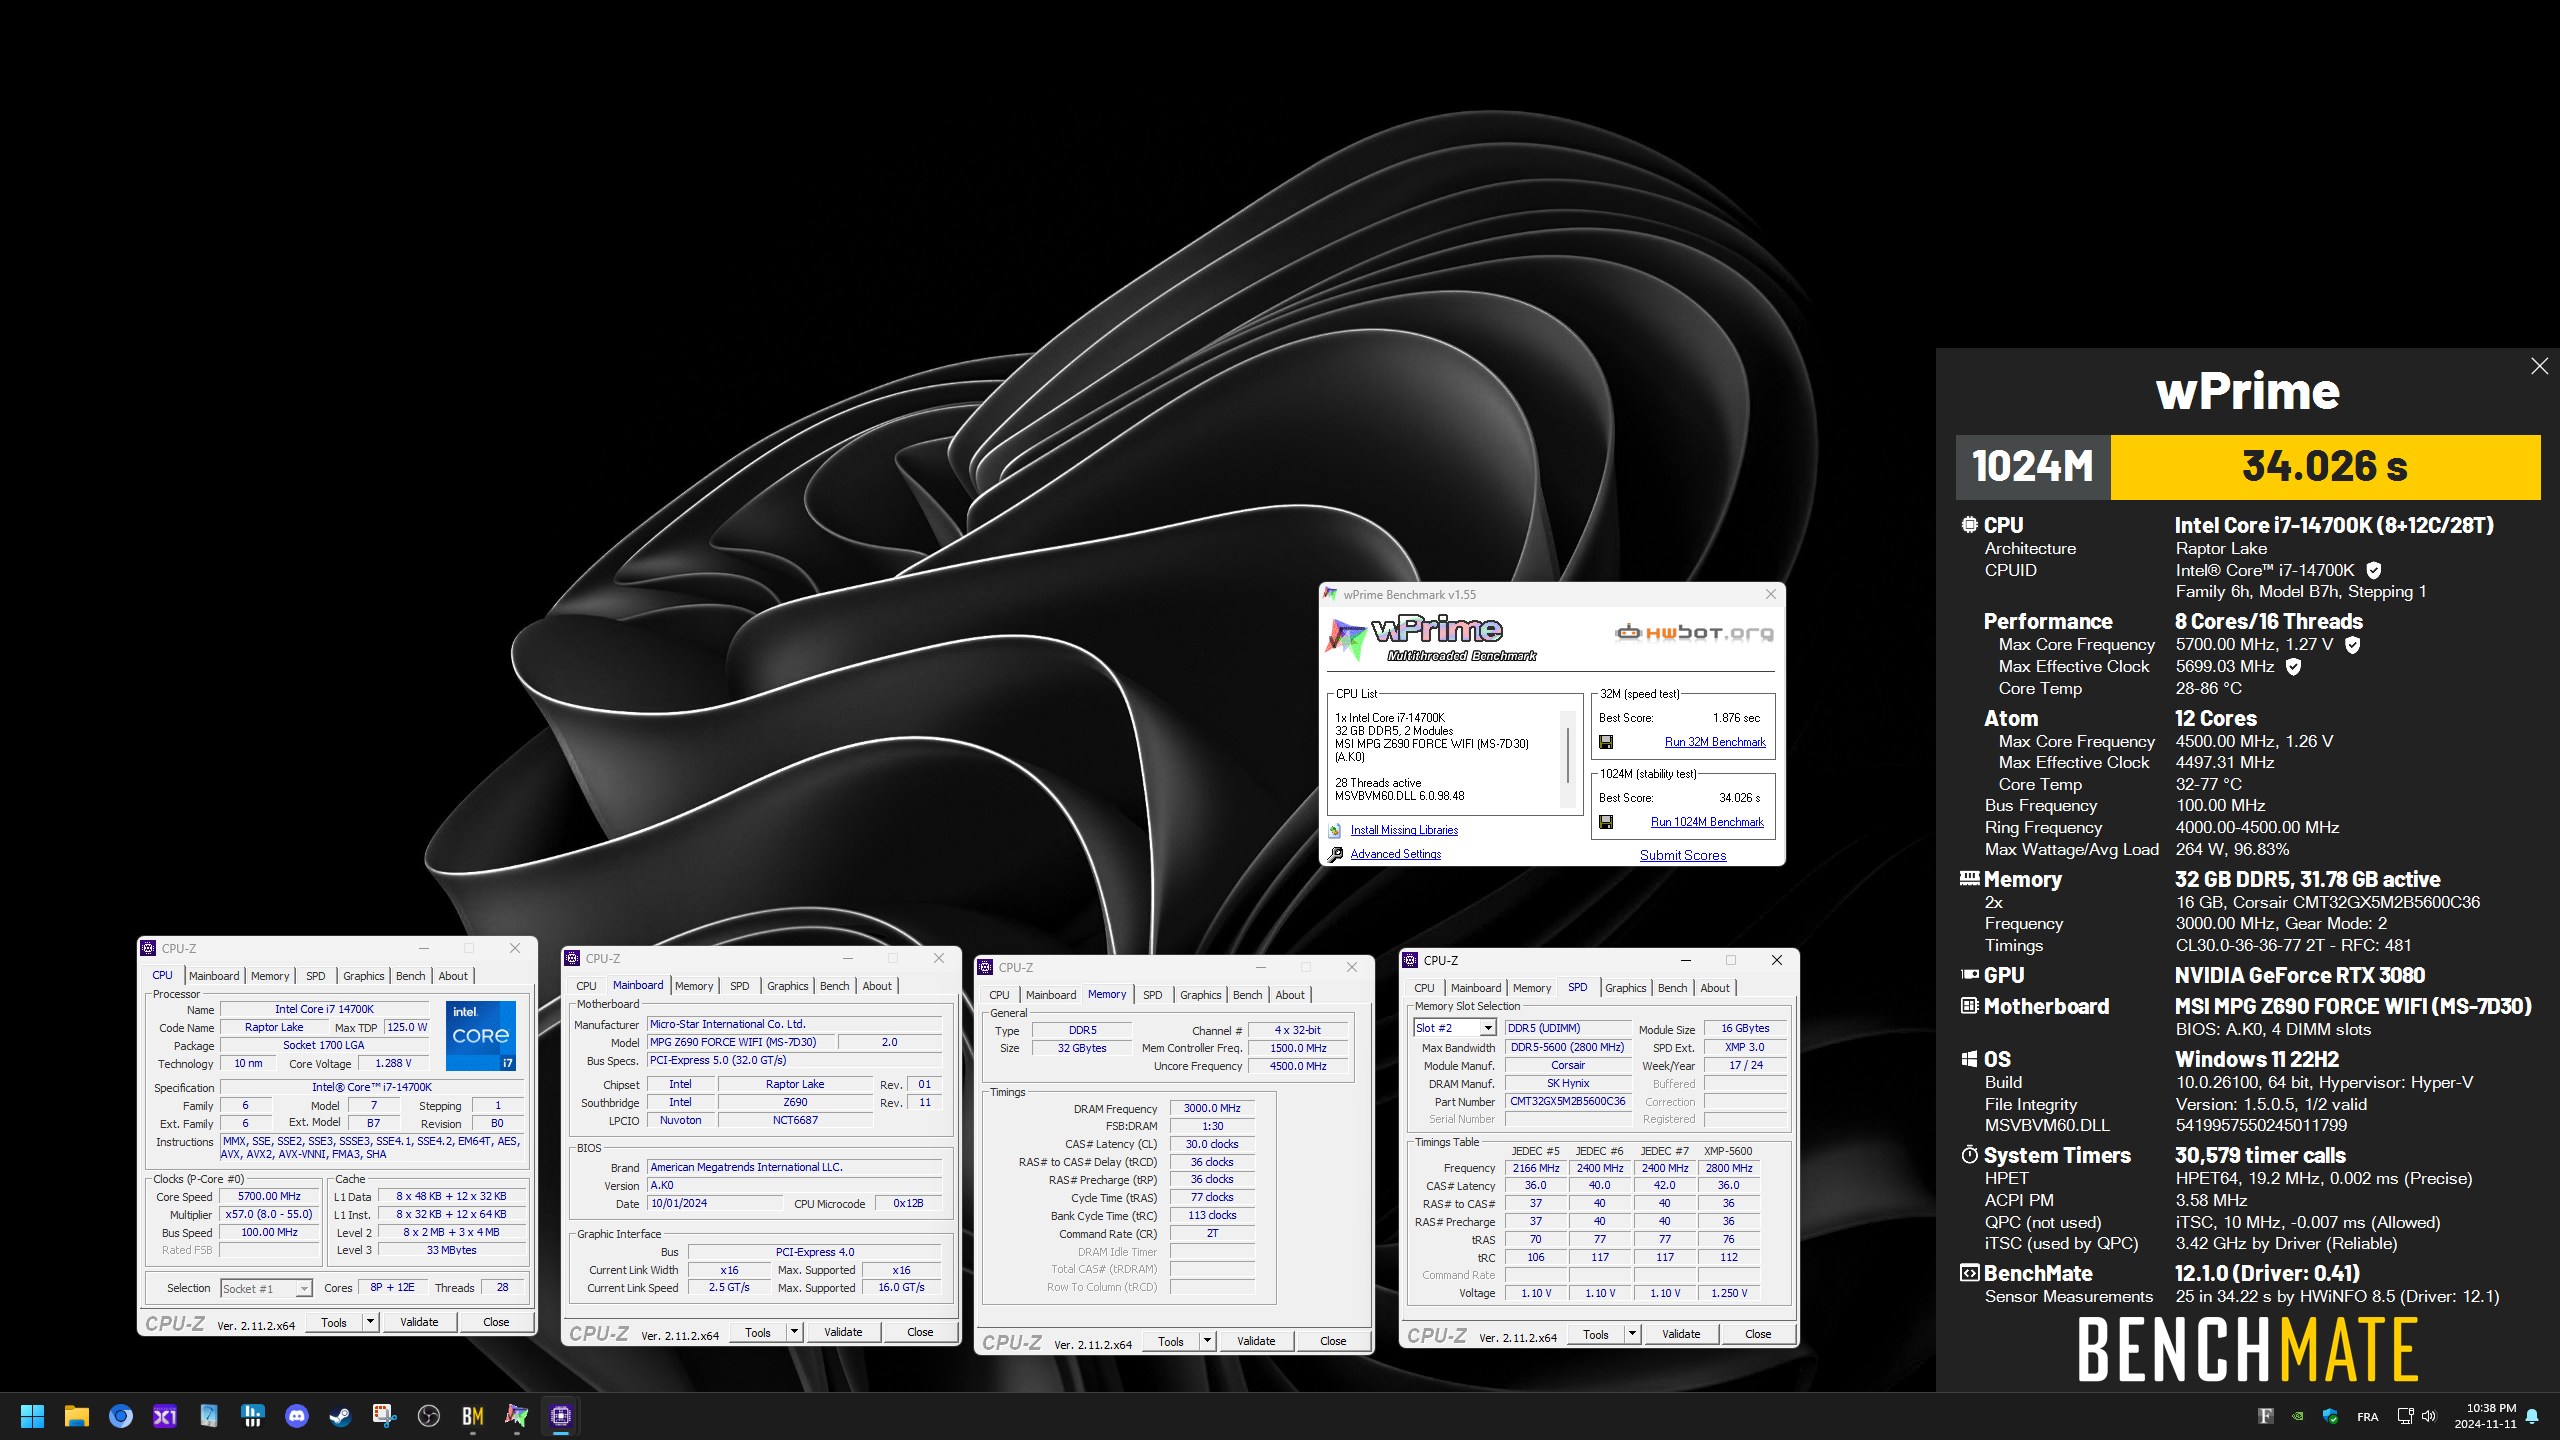Click the Run 1024M Benchmark link
2560x1440 pixels.
(1707, 822)
